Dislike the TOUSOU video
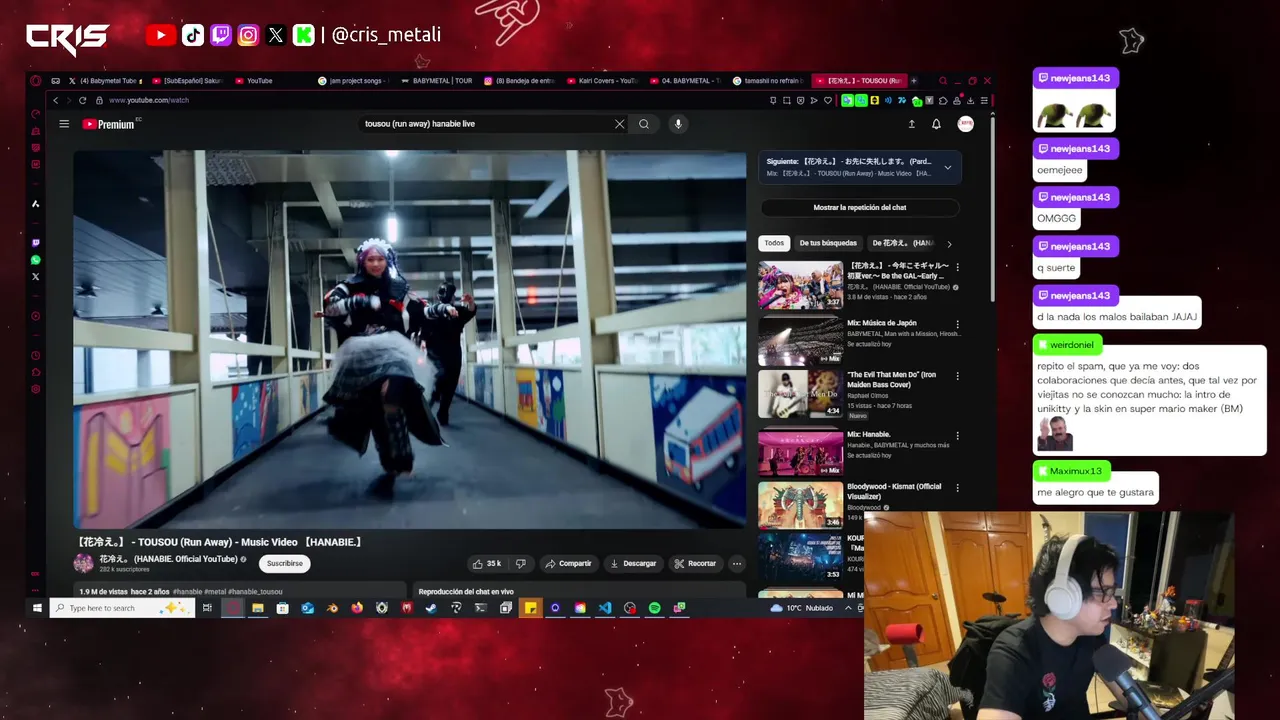 coord(520,563)
